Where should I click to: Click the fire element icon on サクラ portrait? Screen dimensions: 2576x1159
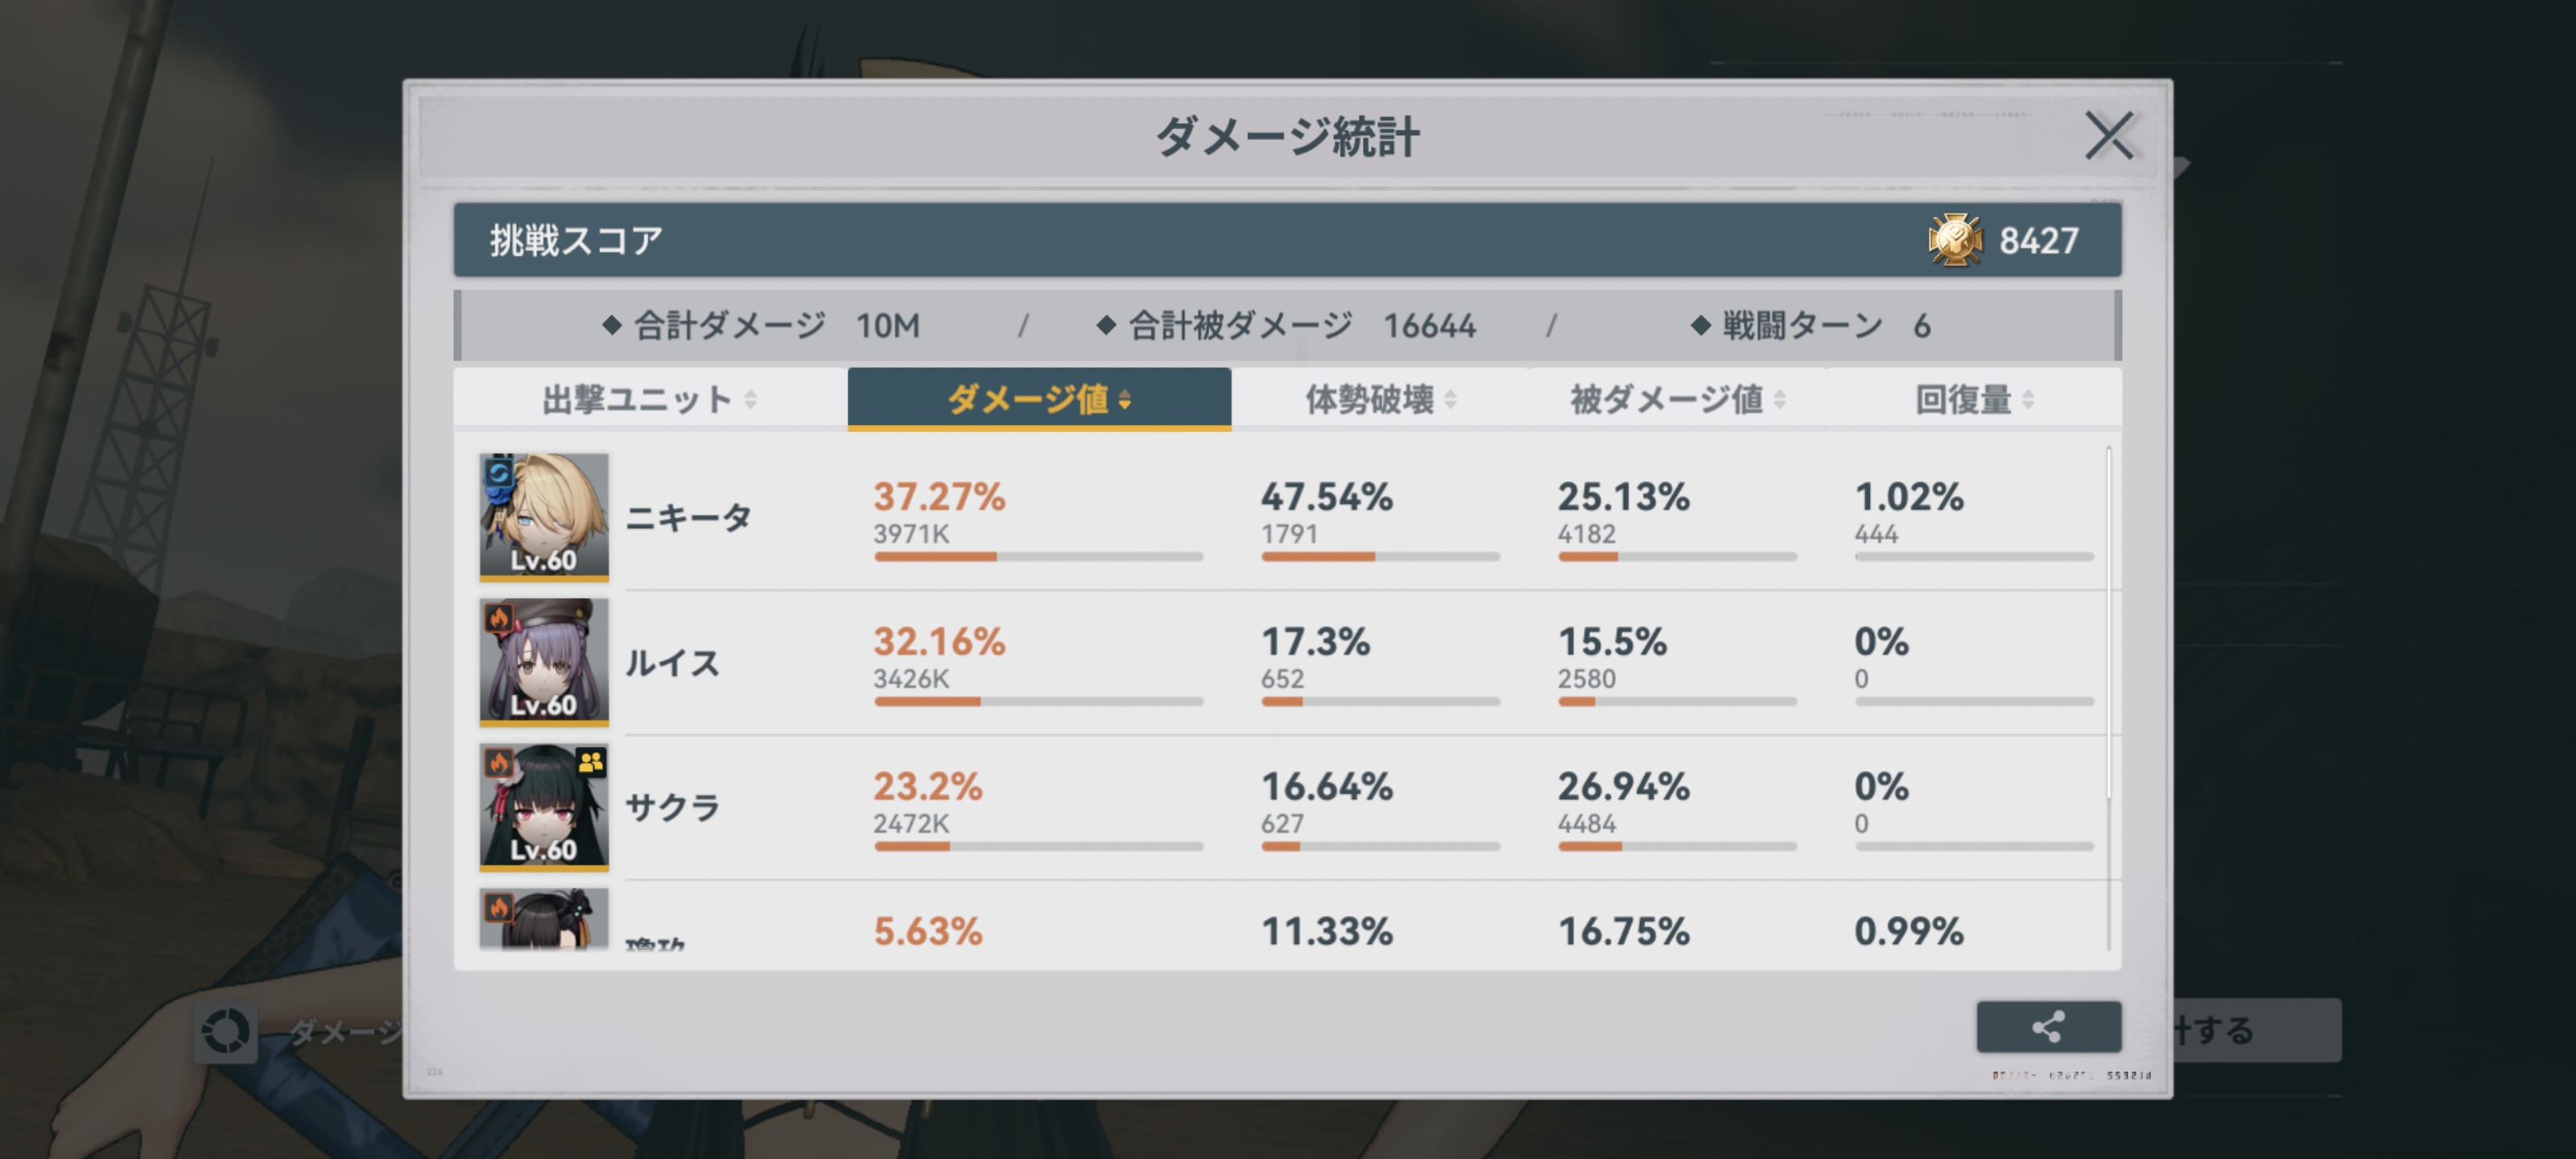pos(498,763)
